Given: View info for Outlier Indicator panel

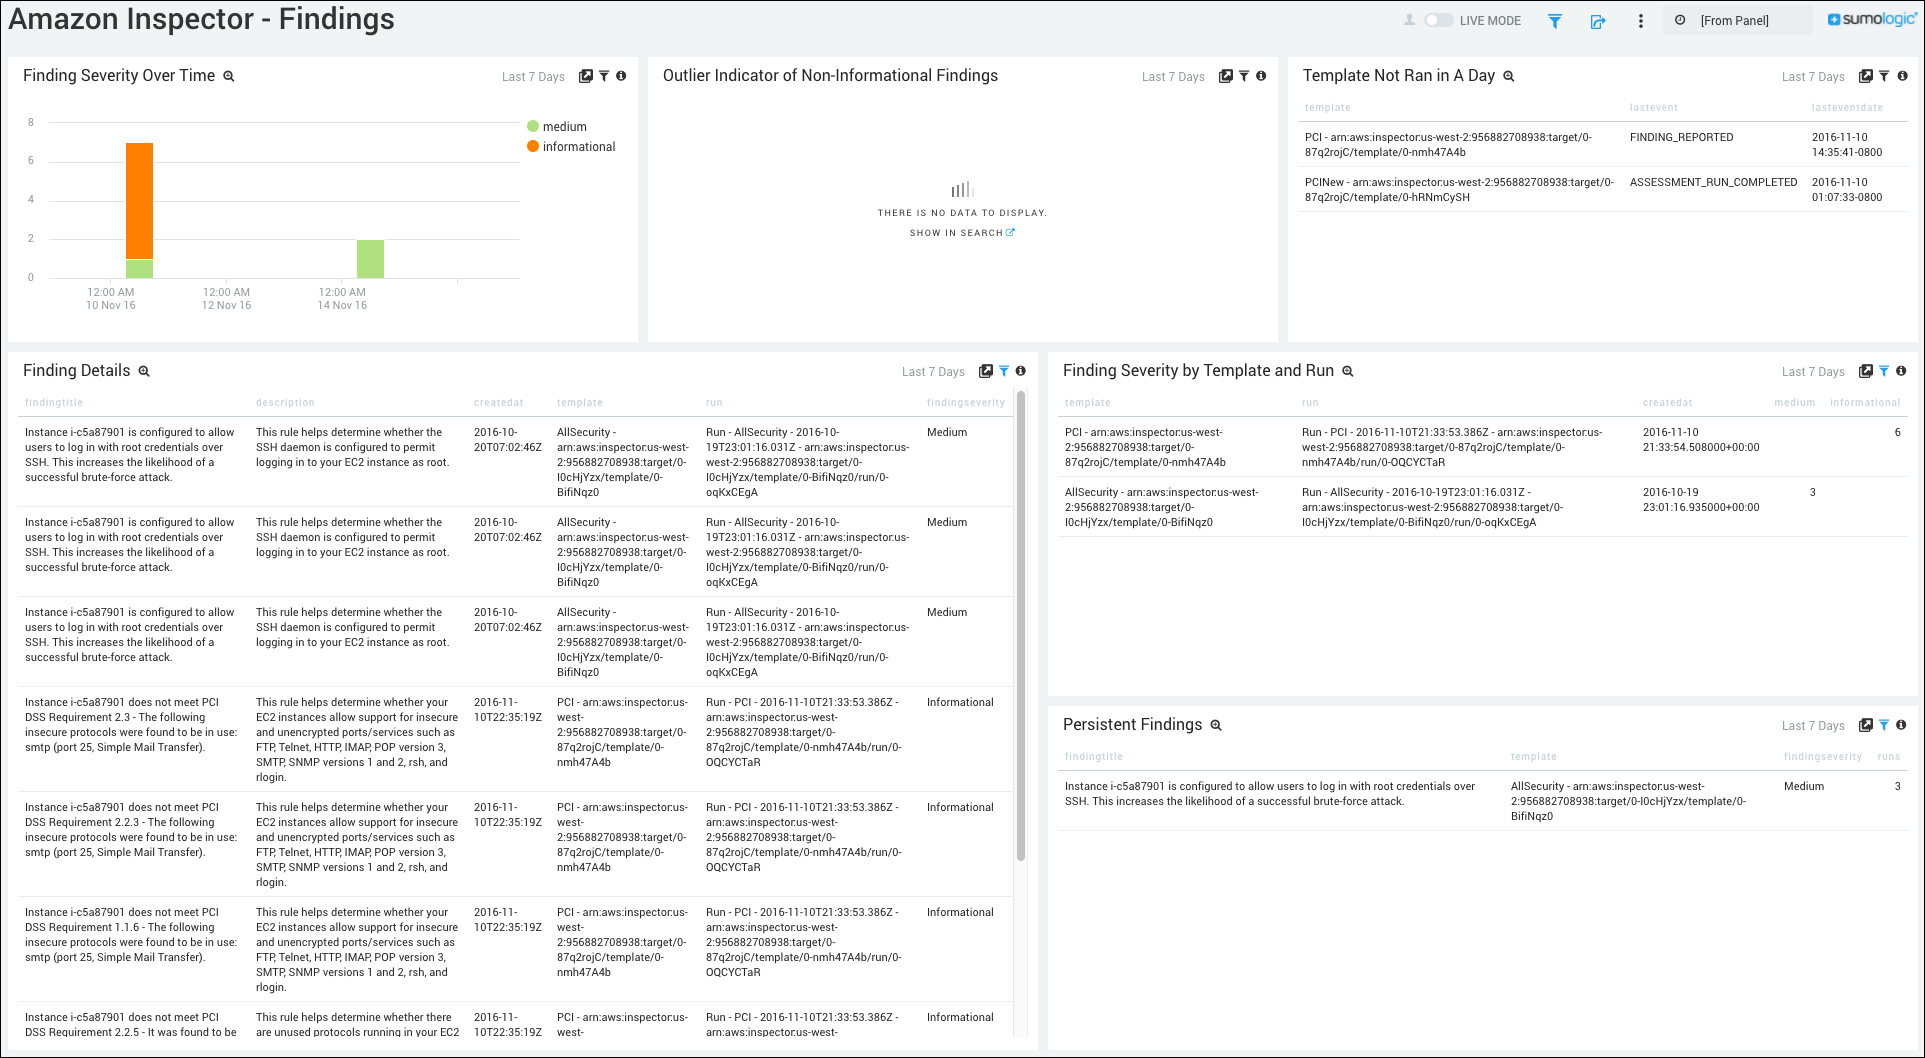Looking at the screenshot, I should (1261, 76).
